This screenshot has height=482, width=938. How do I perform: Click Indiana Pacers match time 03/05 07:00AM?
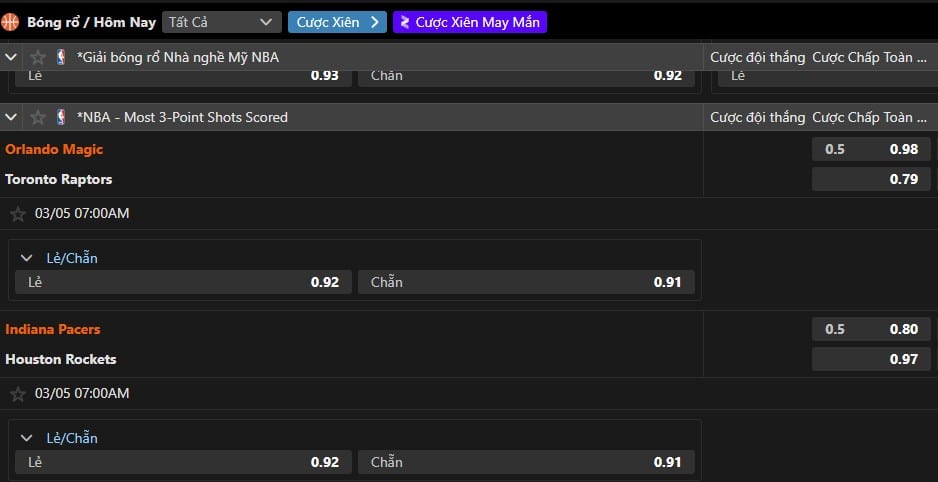click(82, 393)
